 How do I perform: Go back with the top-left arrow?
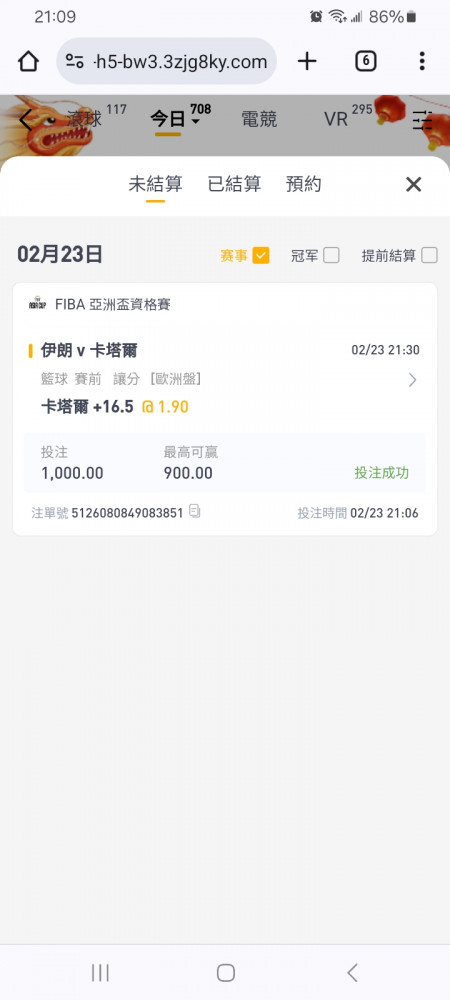click(25, 119)
